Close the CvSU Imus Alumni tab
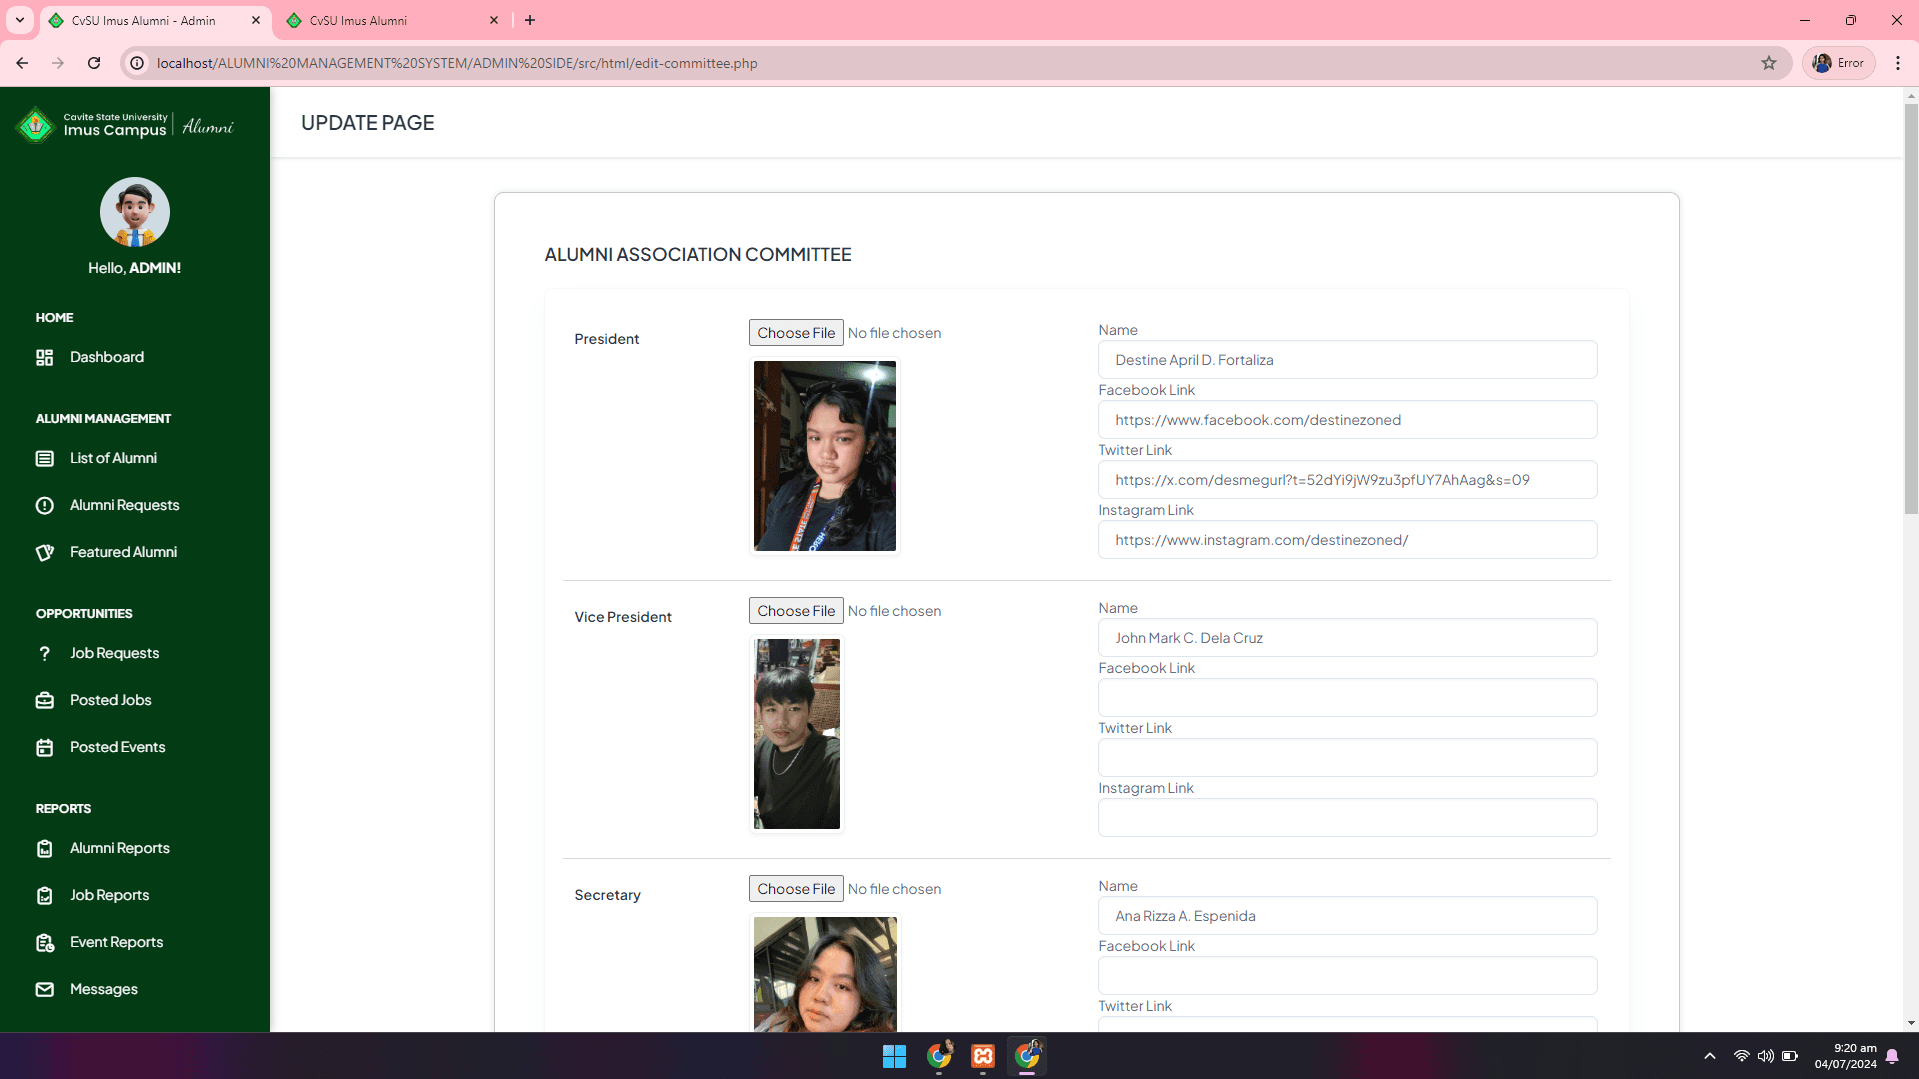 click(494, 20)
